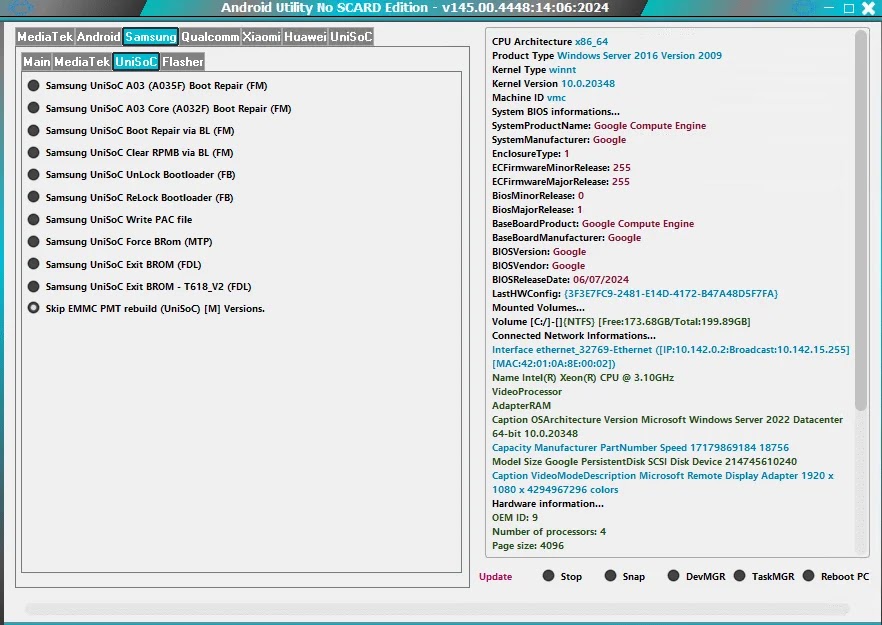Click the BaseBoardManufacturer Google line

pos(566,237)
